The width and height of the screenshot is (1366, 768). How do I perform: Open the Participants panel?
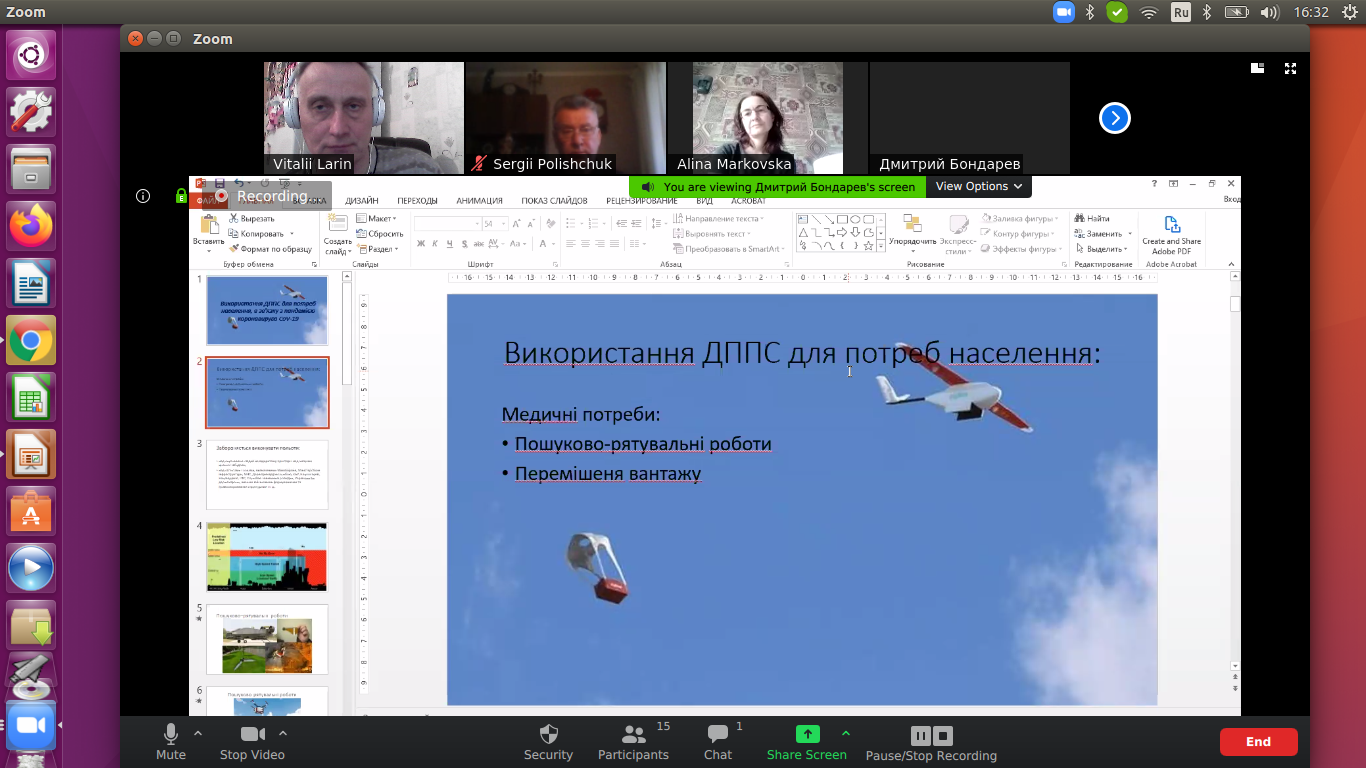pyautogui.click(x=633, y=742)
